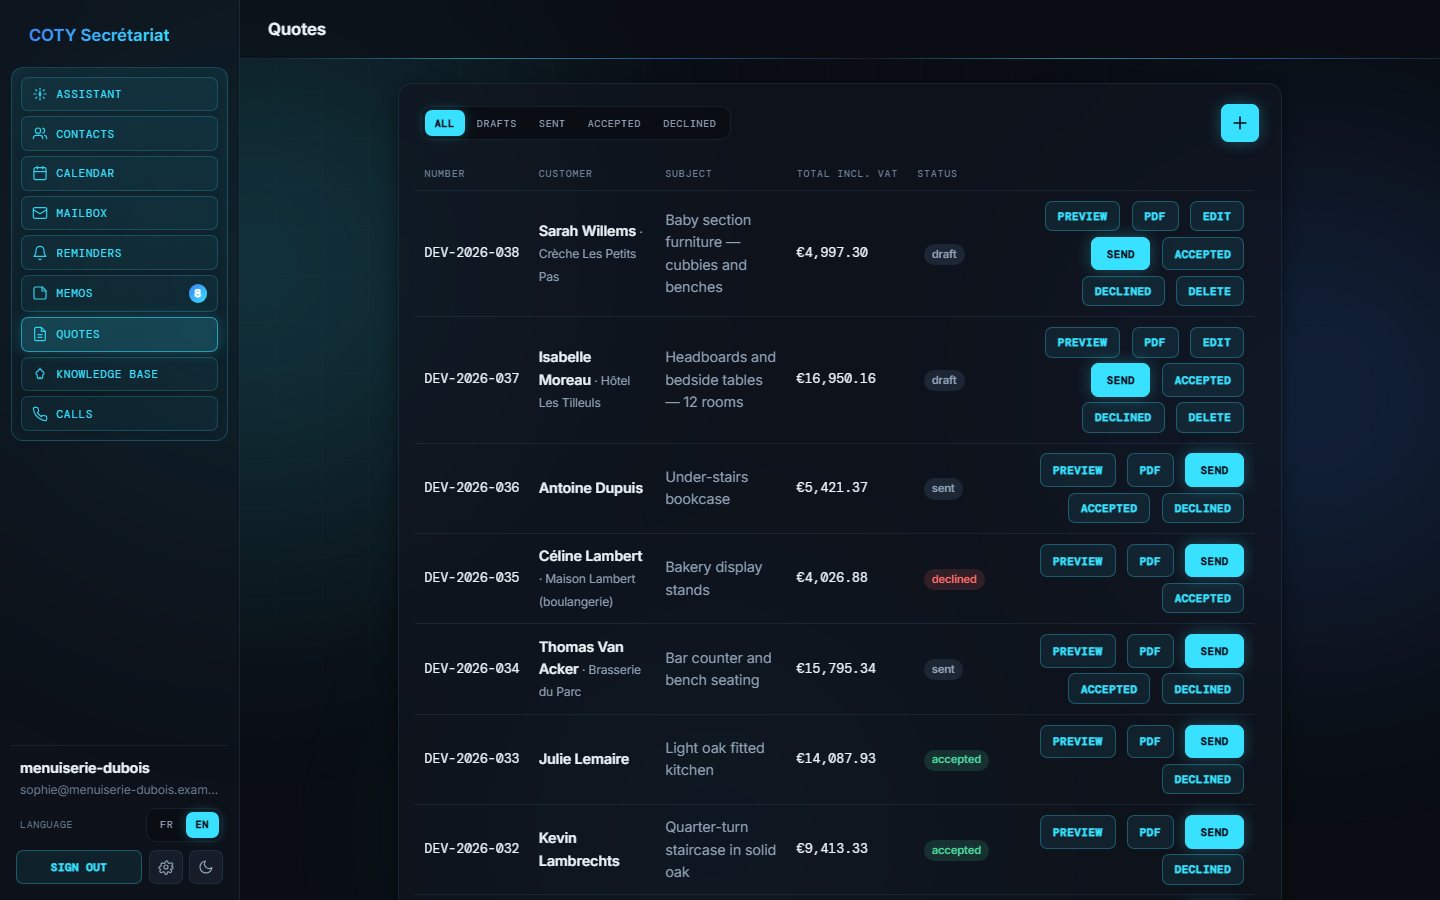Click the Knowledge Base icon

[x=40, y=374]
